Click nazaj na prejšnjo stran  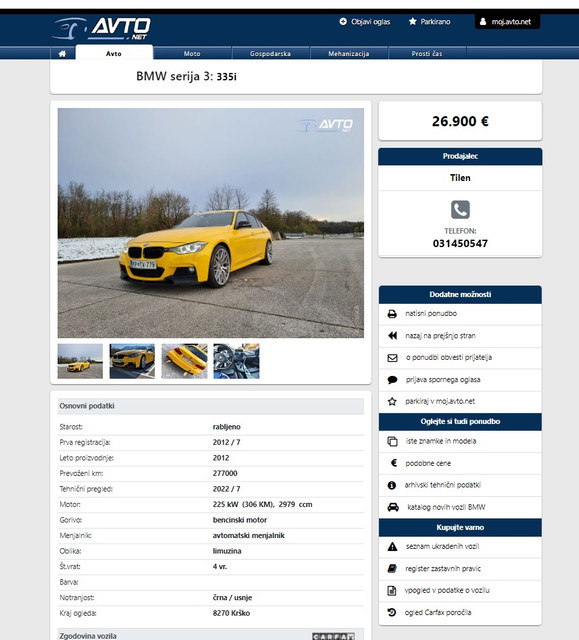click(x=440, y=336)
